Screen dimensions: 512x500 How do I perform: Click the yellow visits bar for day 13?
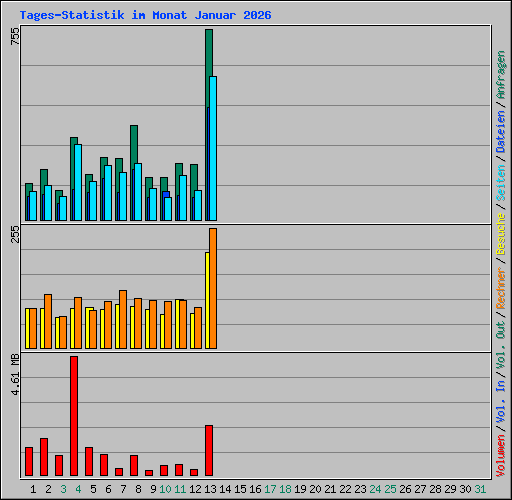[x=207, y=300]
